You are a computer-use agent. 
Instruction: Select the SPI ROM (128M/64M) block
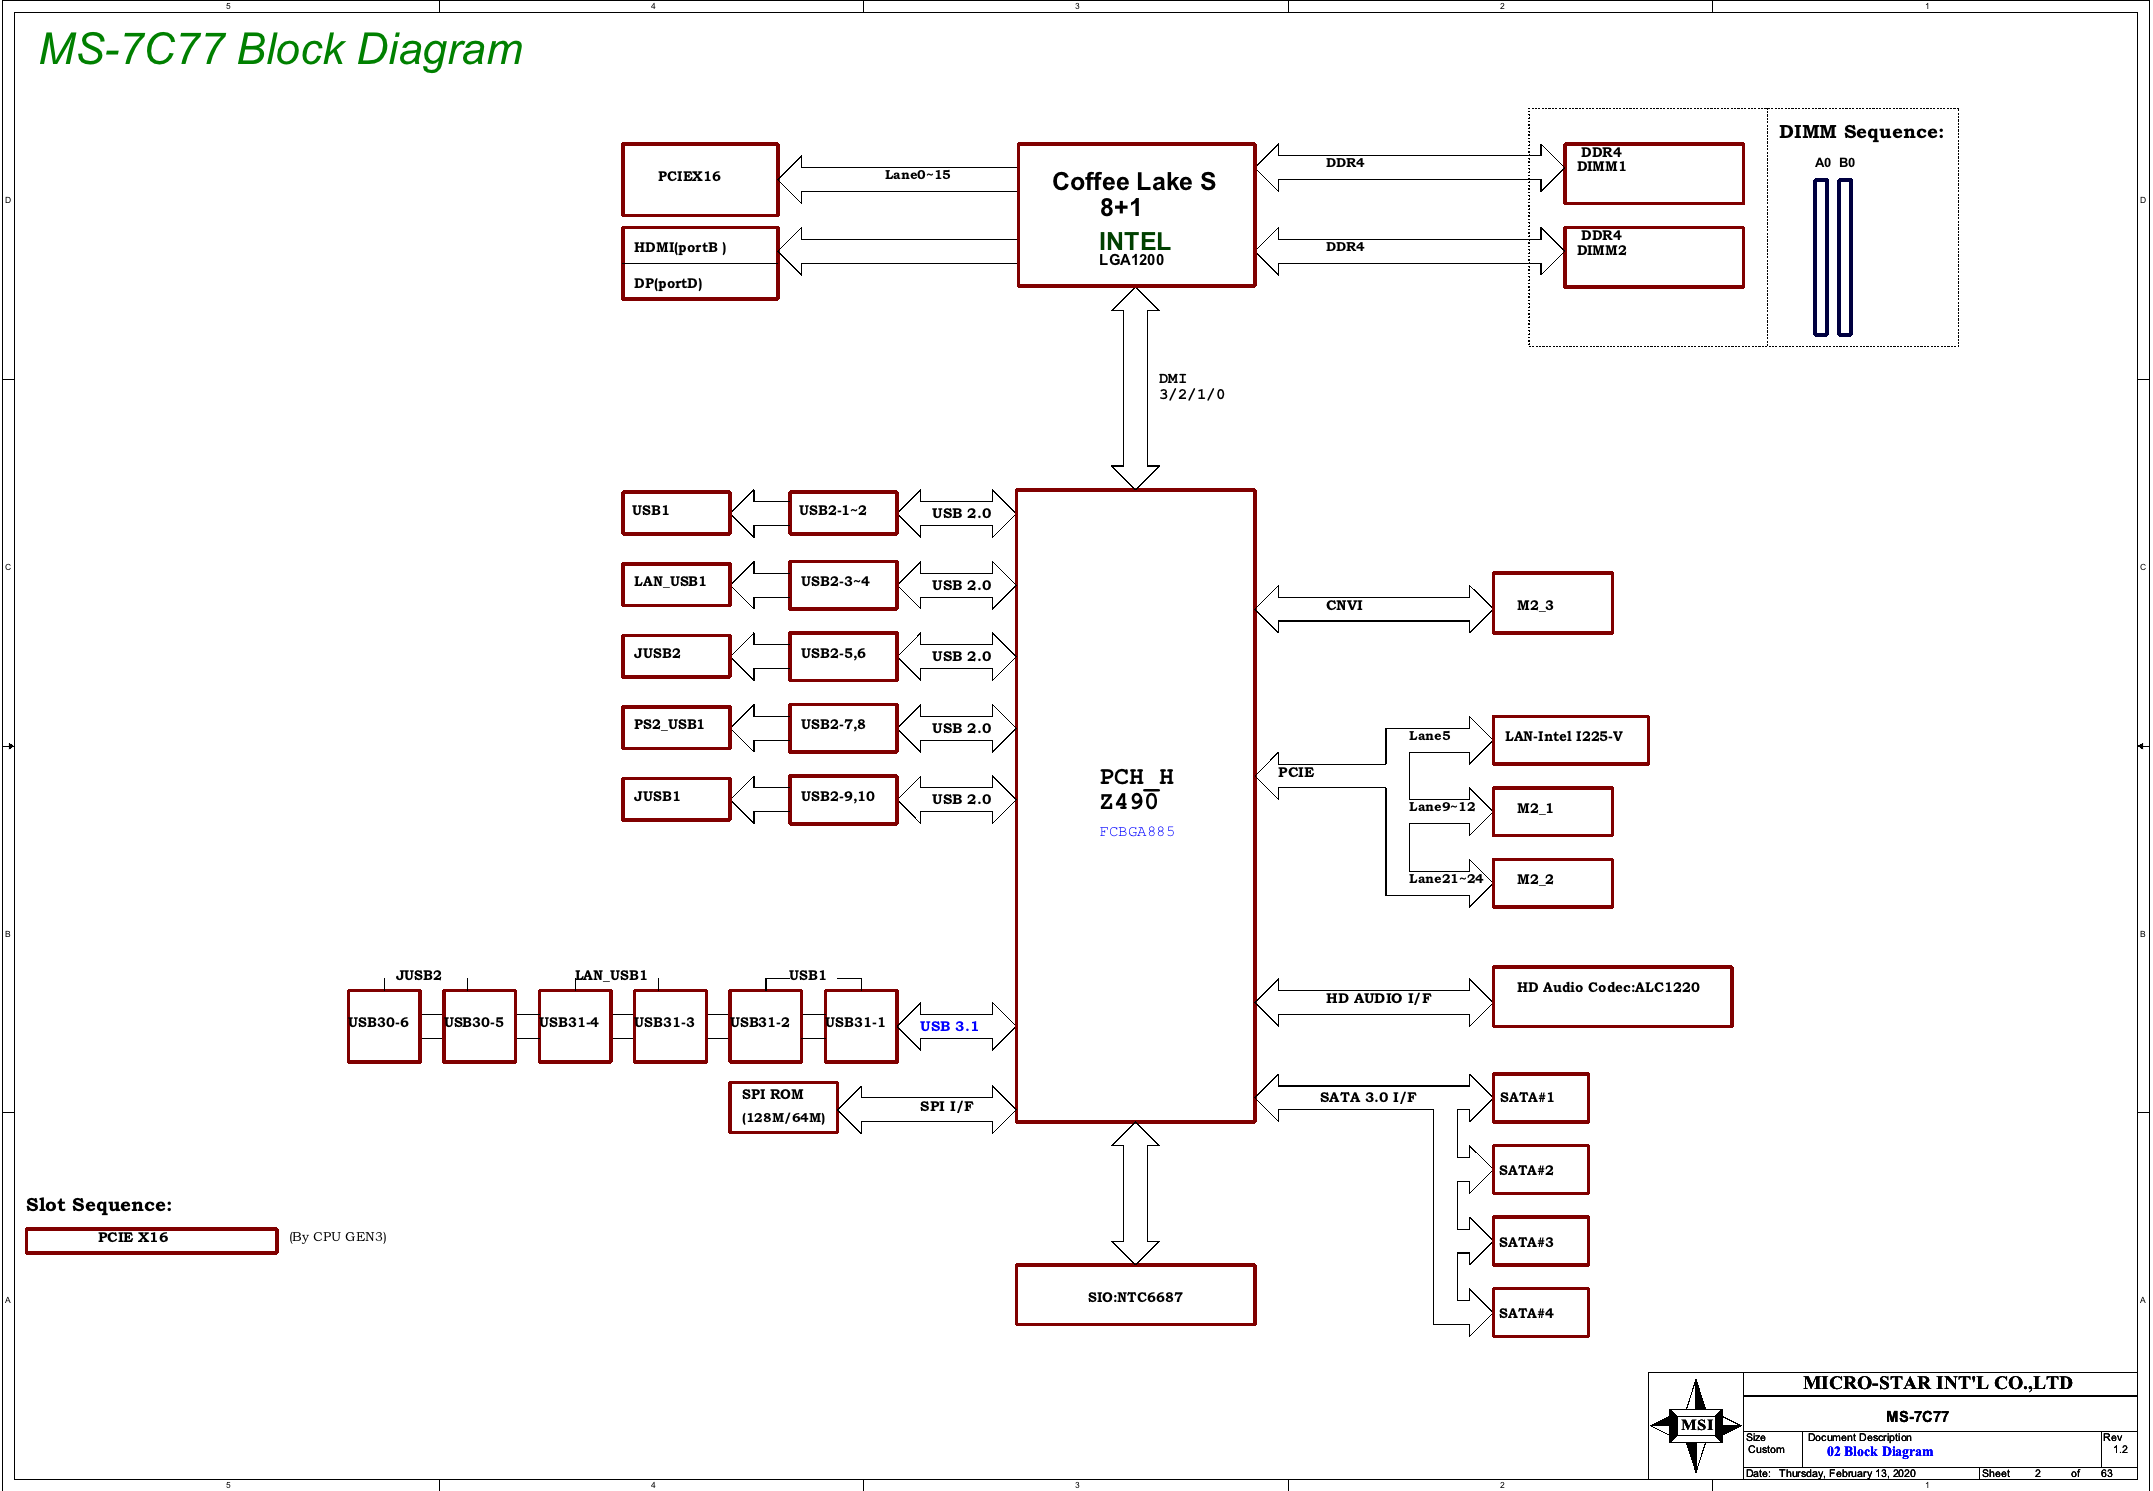point(783,1107)
